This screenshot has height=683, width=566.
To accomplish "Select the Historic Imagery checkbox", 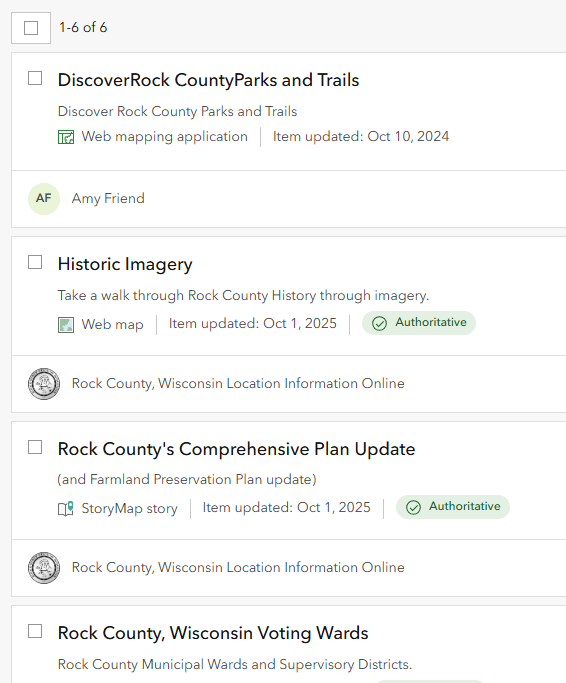I will pyautogui.click(x=35, y=262).
